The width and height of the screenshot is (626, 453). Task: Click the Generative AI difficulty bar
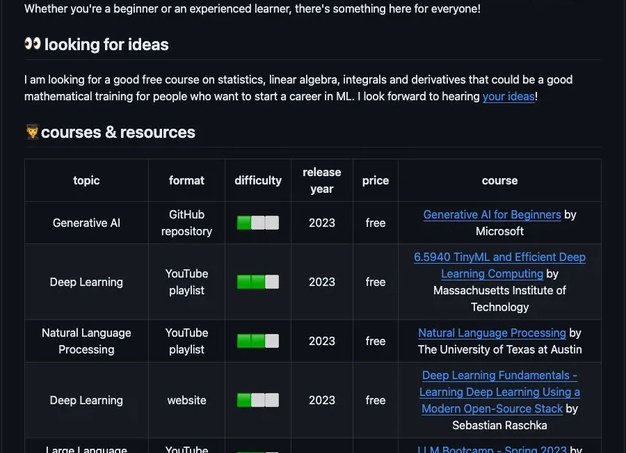click(258, 223)
